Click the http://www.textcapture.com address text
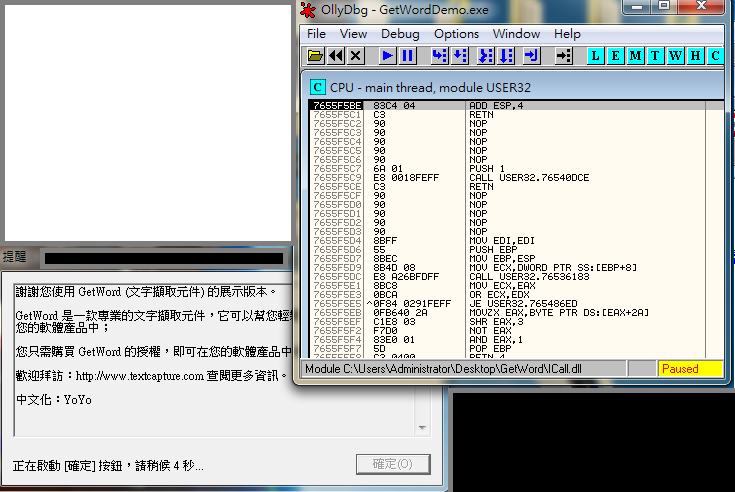 click(x=140, y=376)
